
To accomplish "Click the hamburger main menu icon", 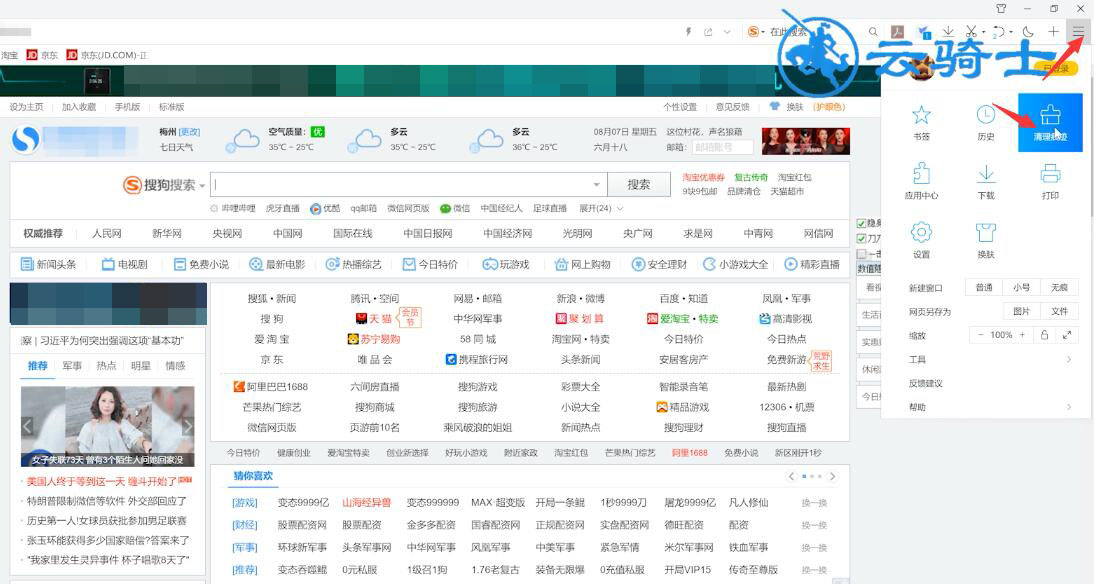I will coord(1079,31).
